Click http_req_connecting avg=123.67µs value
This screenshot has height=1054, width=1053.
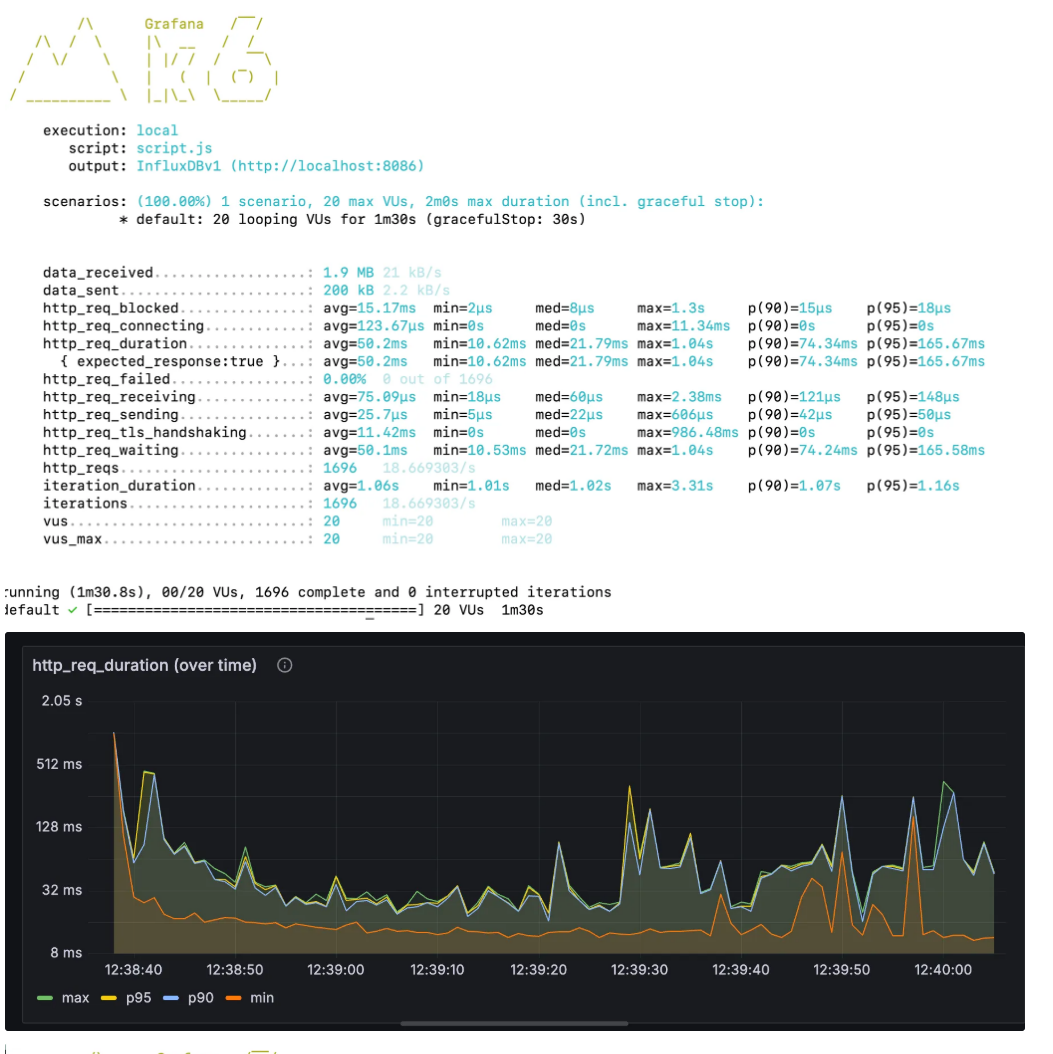click(x=373, y=326)
